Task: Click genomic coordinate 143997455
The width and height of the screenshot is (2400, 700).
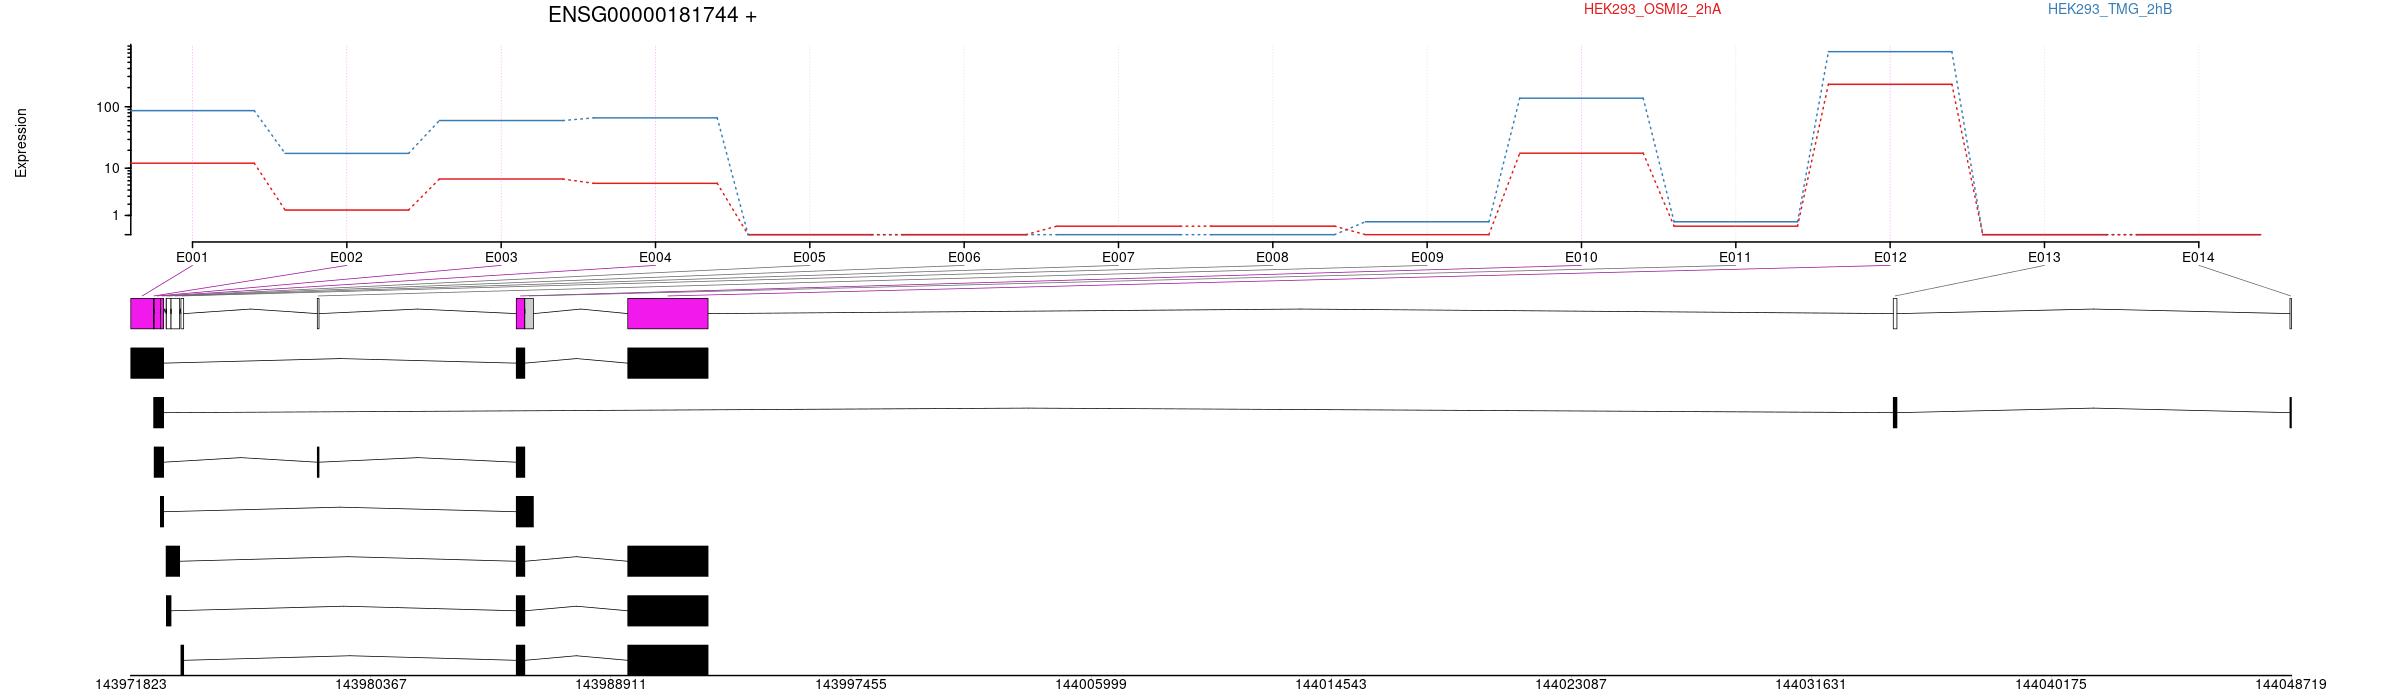Action: (851, 685)
